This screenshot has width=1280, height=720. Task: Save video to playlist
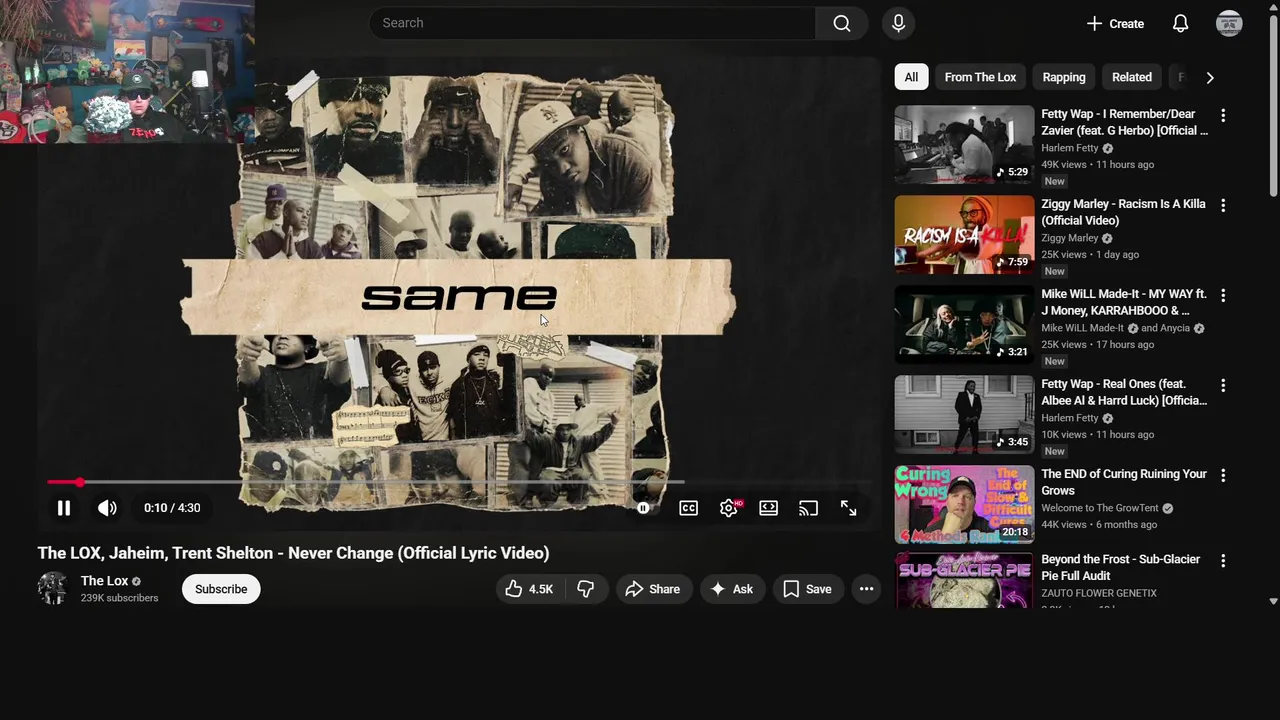(x=807, y=589)
